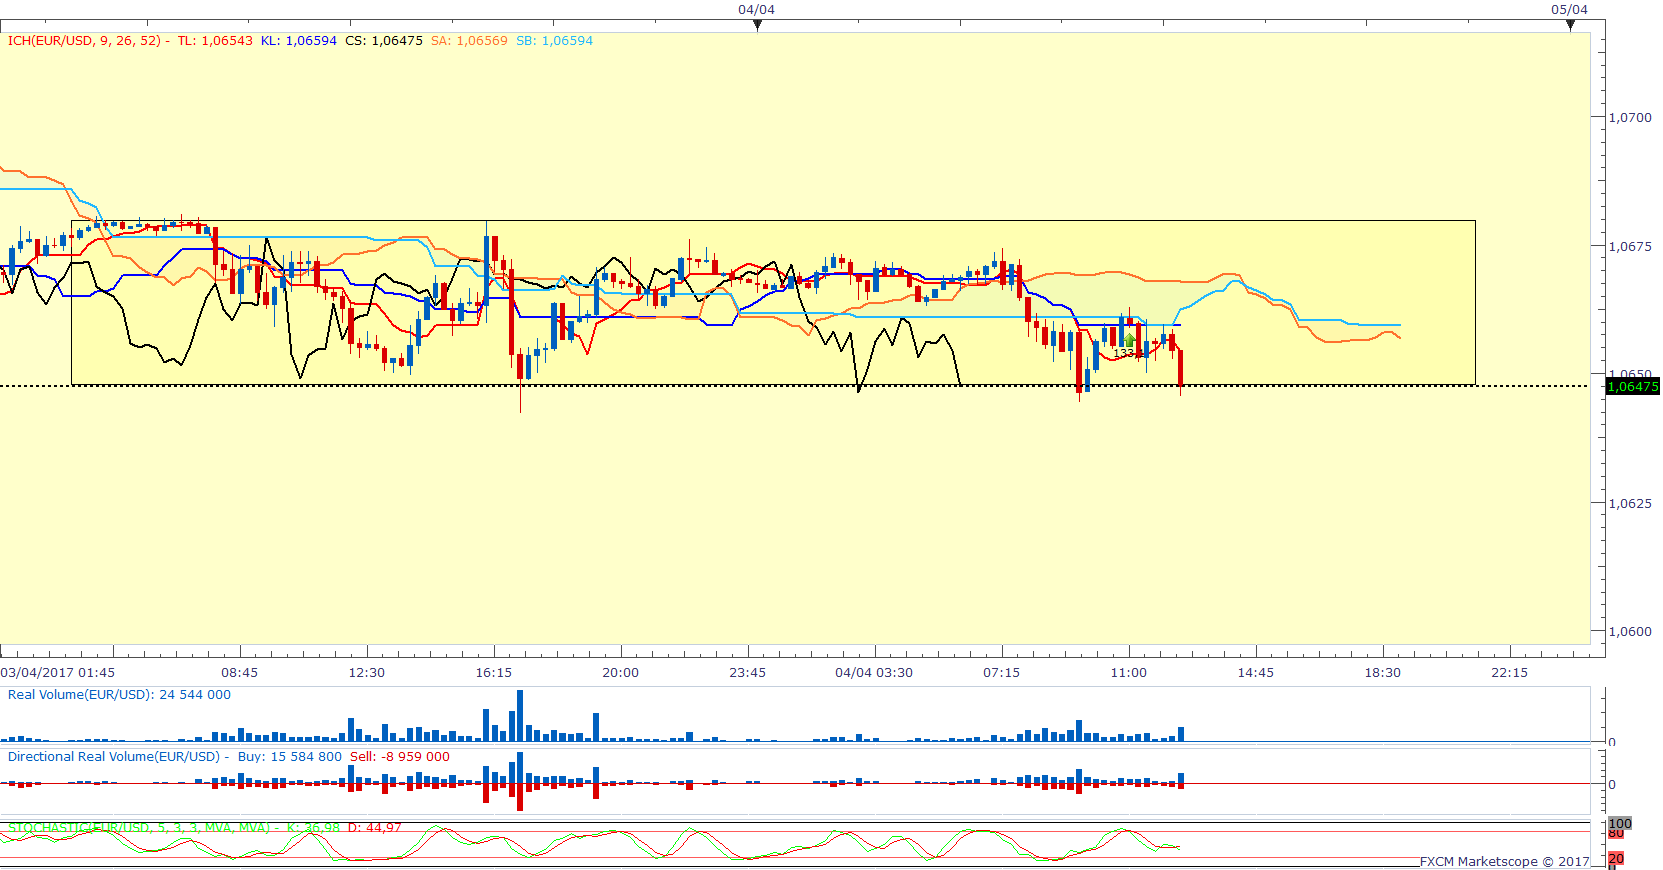Click the 1,0675 price axis label
1663x870 pixels.
click(x=1630, y=246)
